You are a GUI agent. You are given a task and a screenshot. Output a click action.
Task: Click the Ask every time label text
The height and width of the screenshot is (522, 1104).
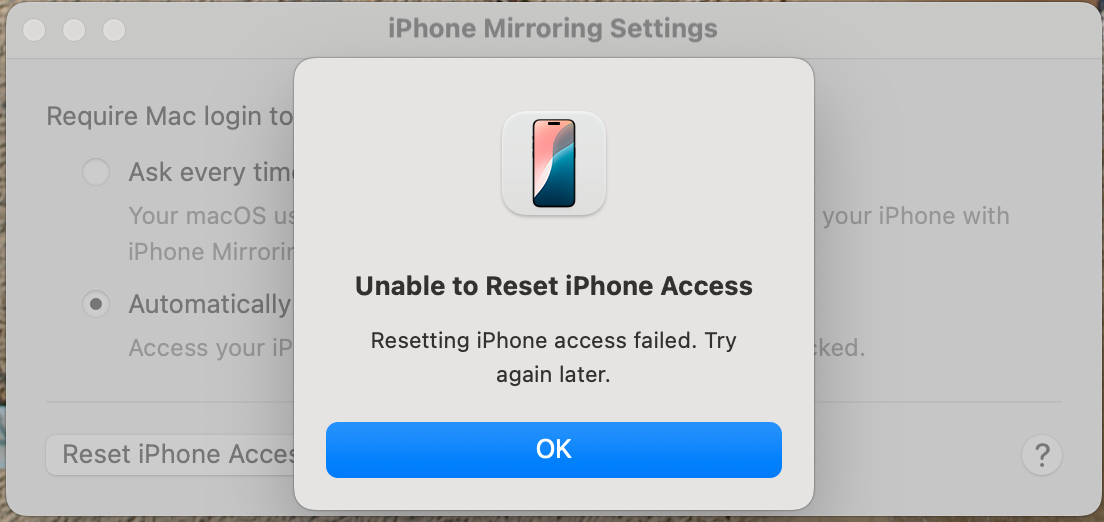click(211, 172)
